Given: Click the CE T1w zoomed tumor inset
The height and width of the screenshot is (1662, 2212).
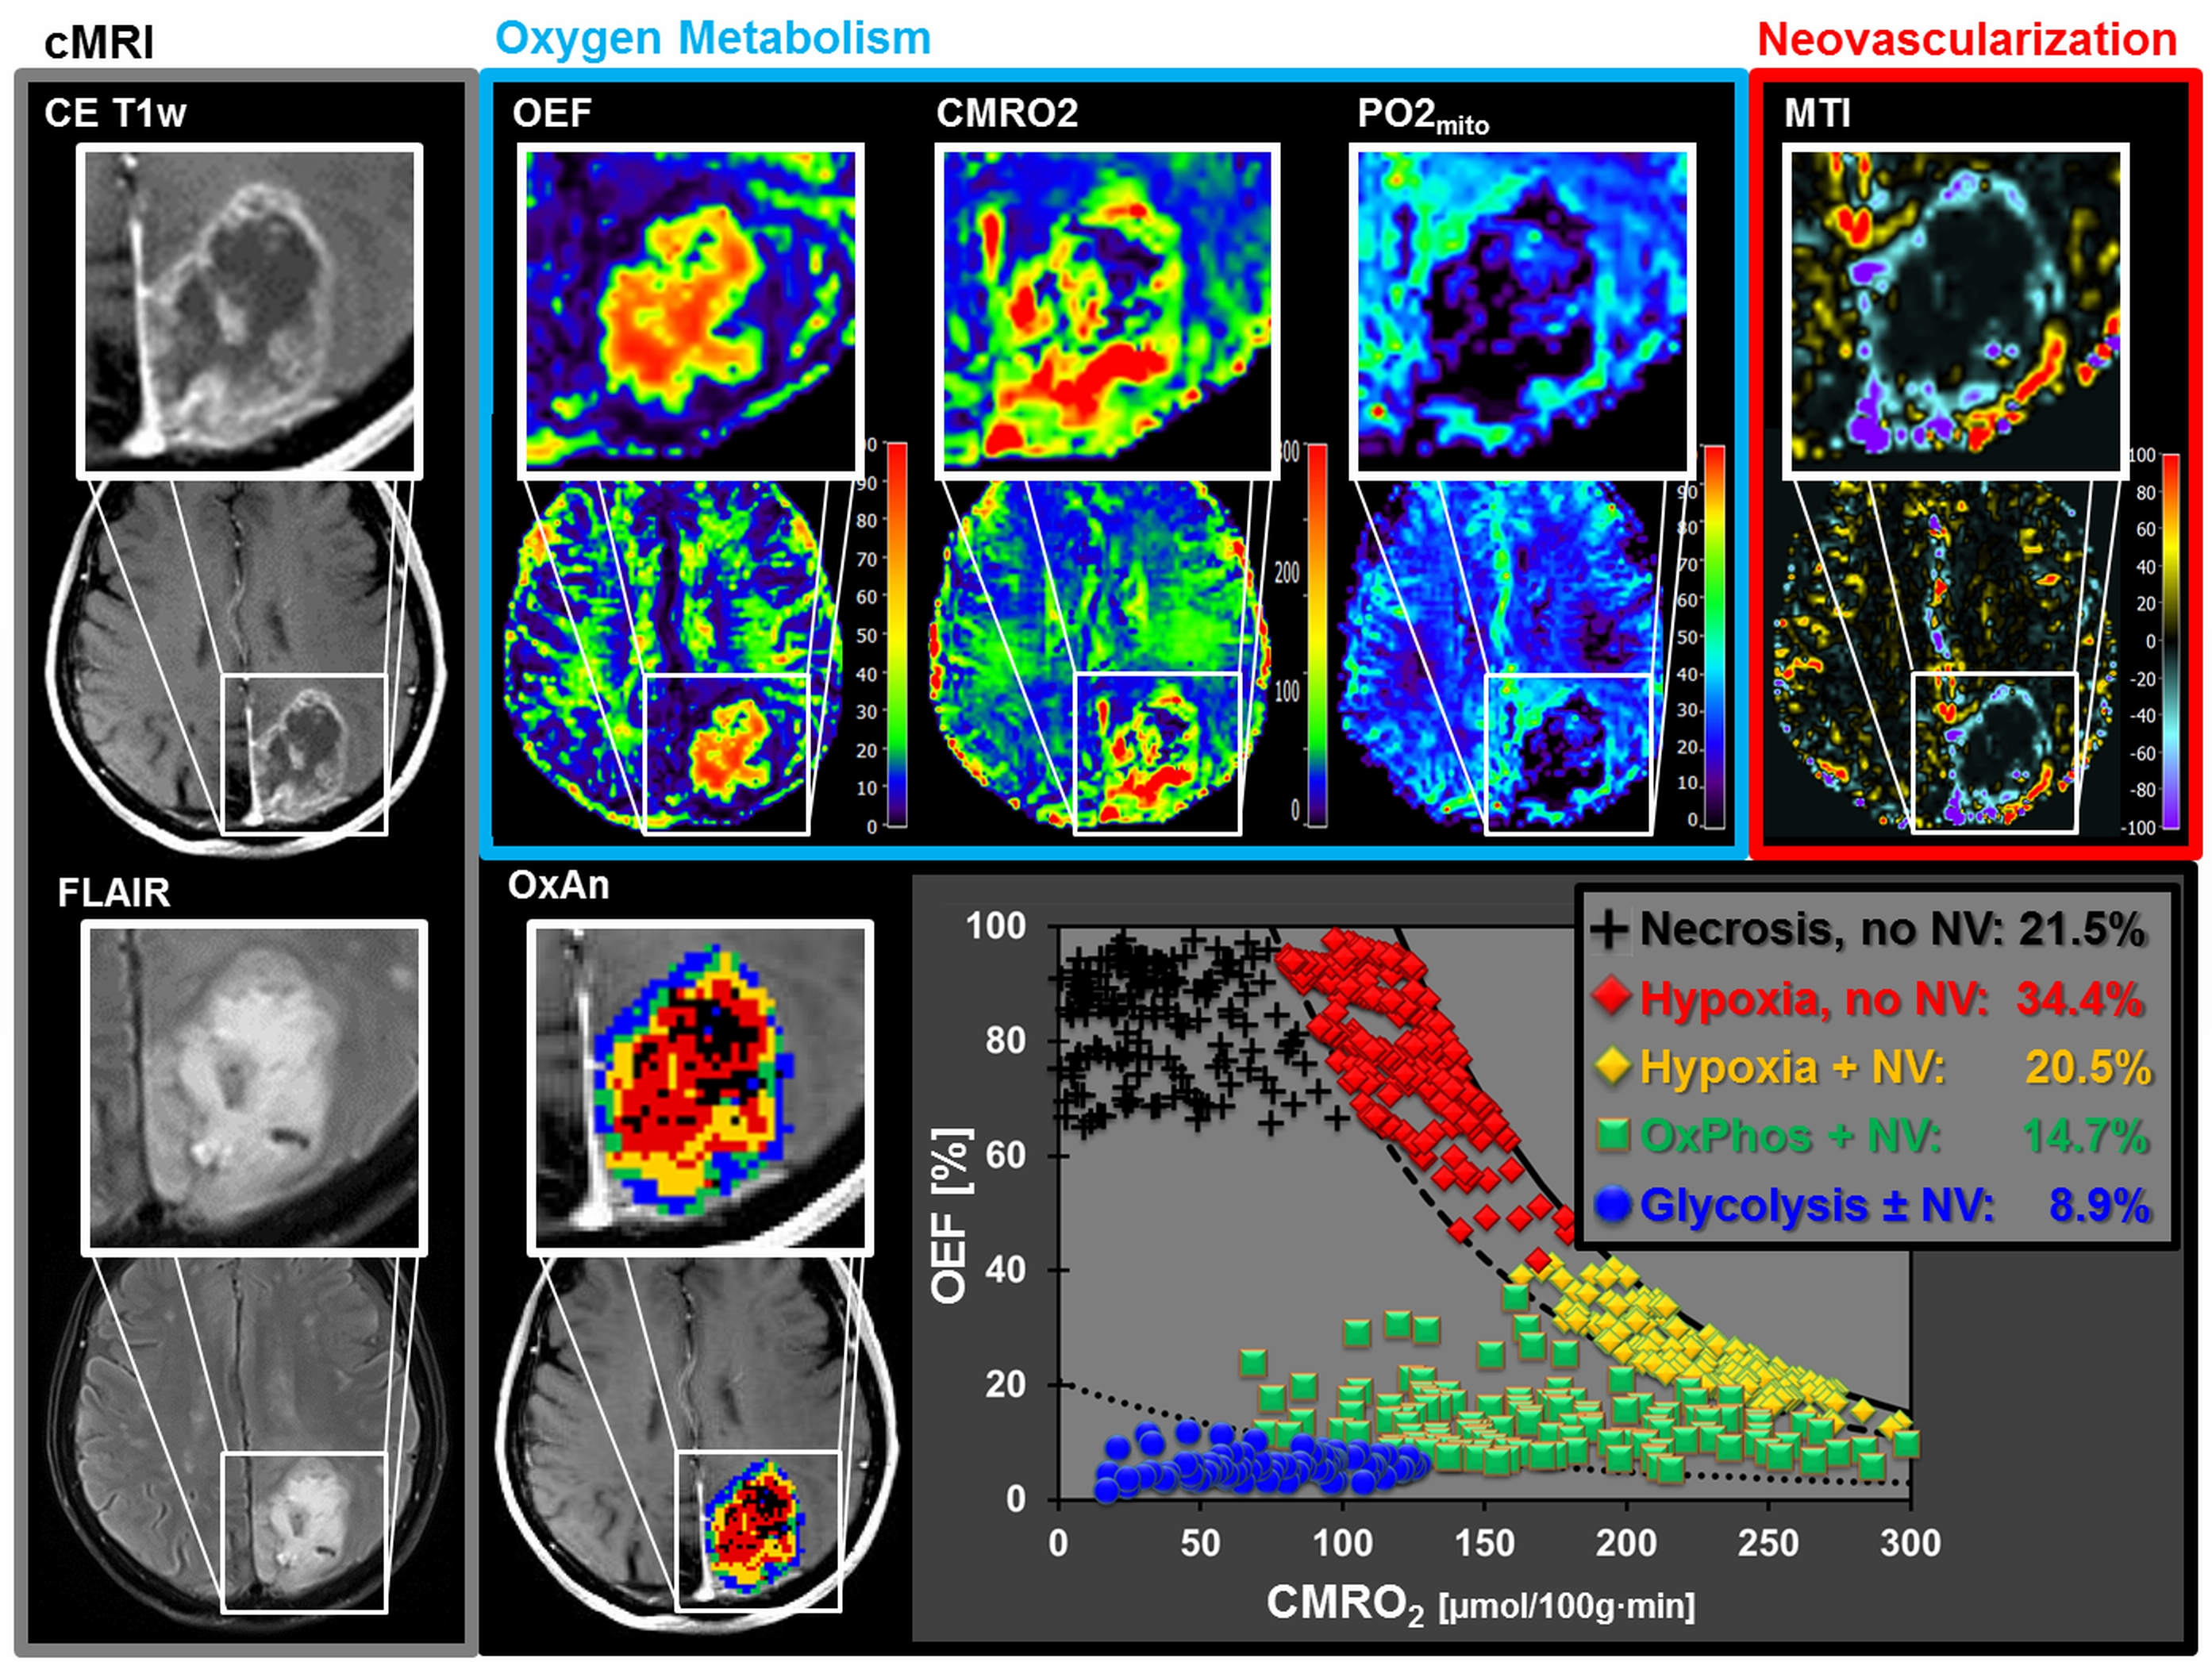Looking at the screenshot, I should (x=249, y=310).
